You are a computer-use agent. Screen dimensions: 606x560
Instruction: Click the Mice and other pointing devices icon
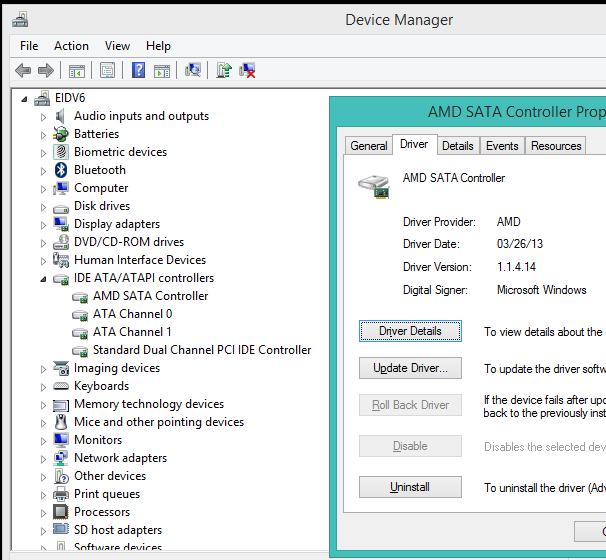pos(61,422)
